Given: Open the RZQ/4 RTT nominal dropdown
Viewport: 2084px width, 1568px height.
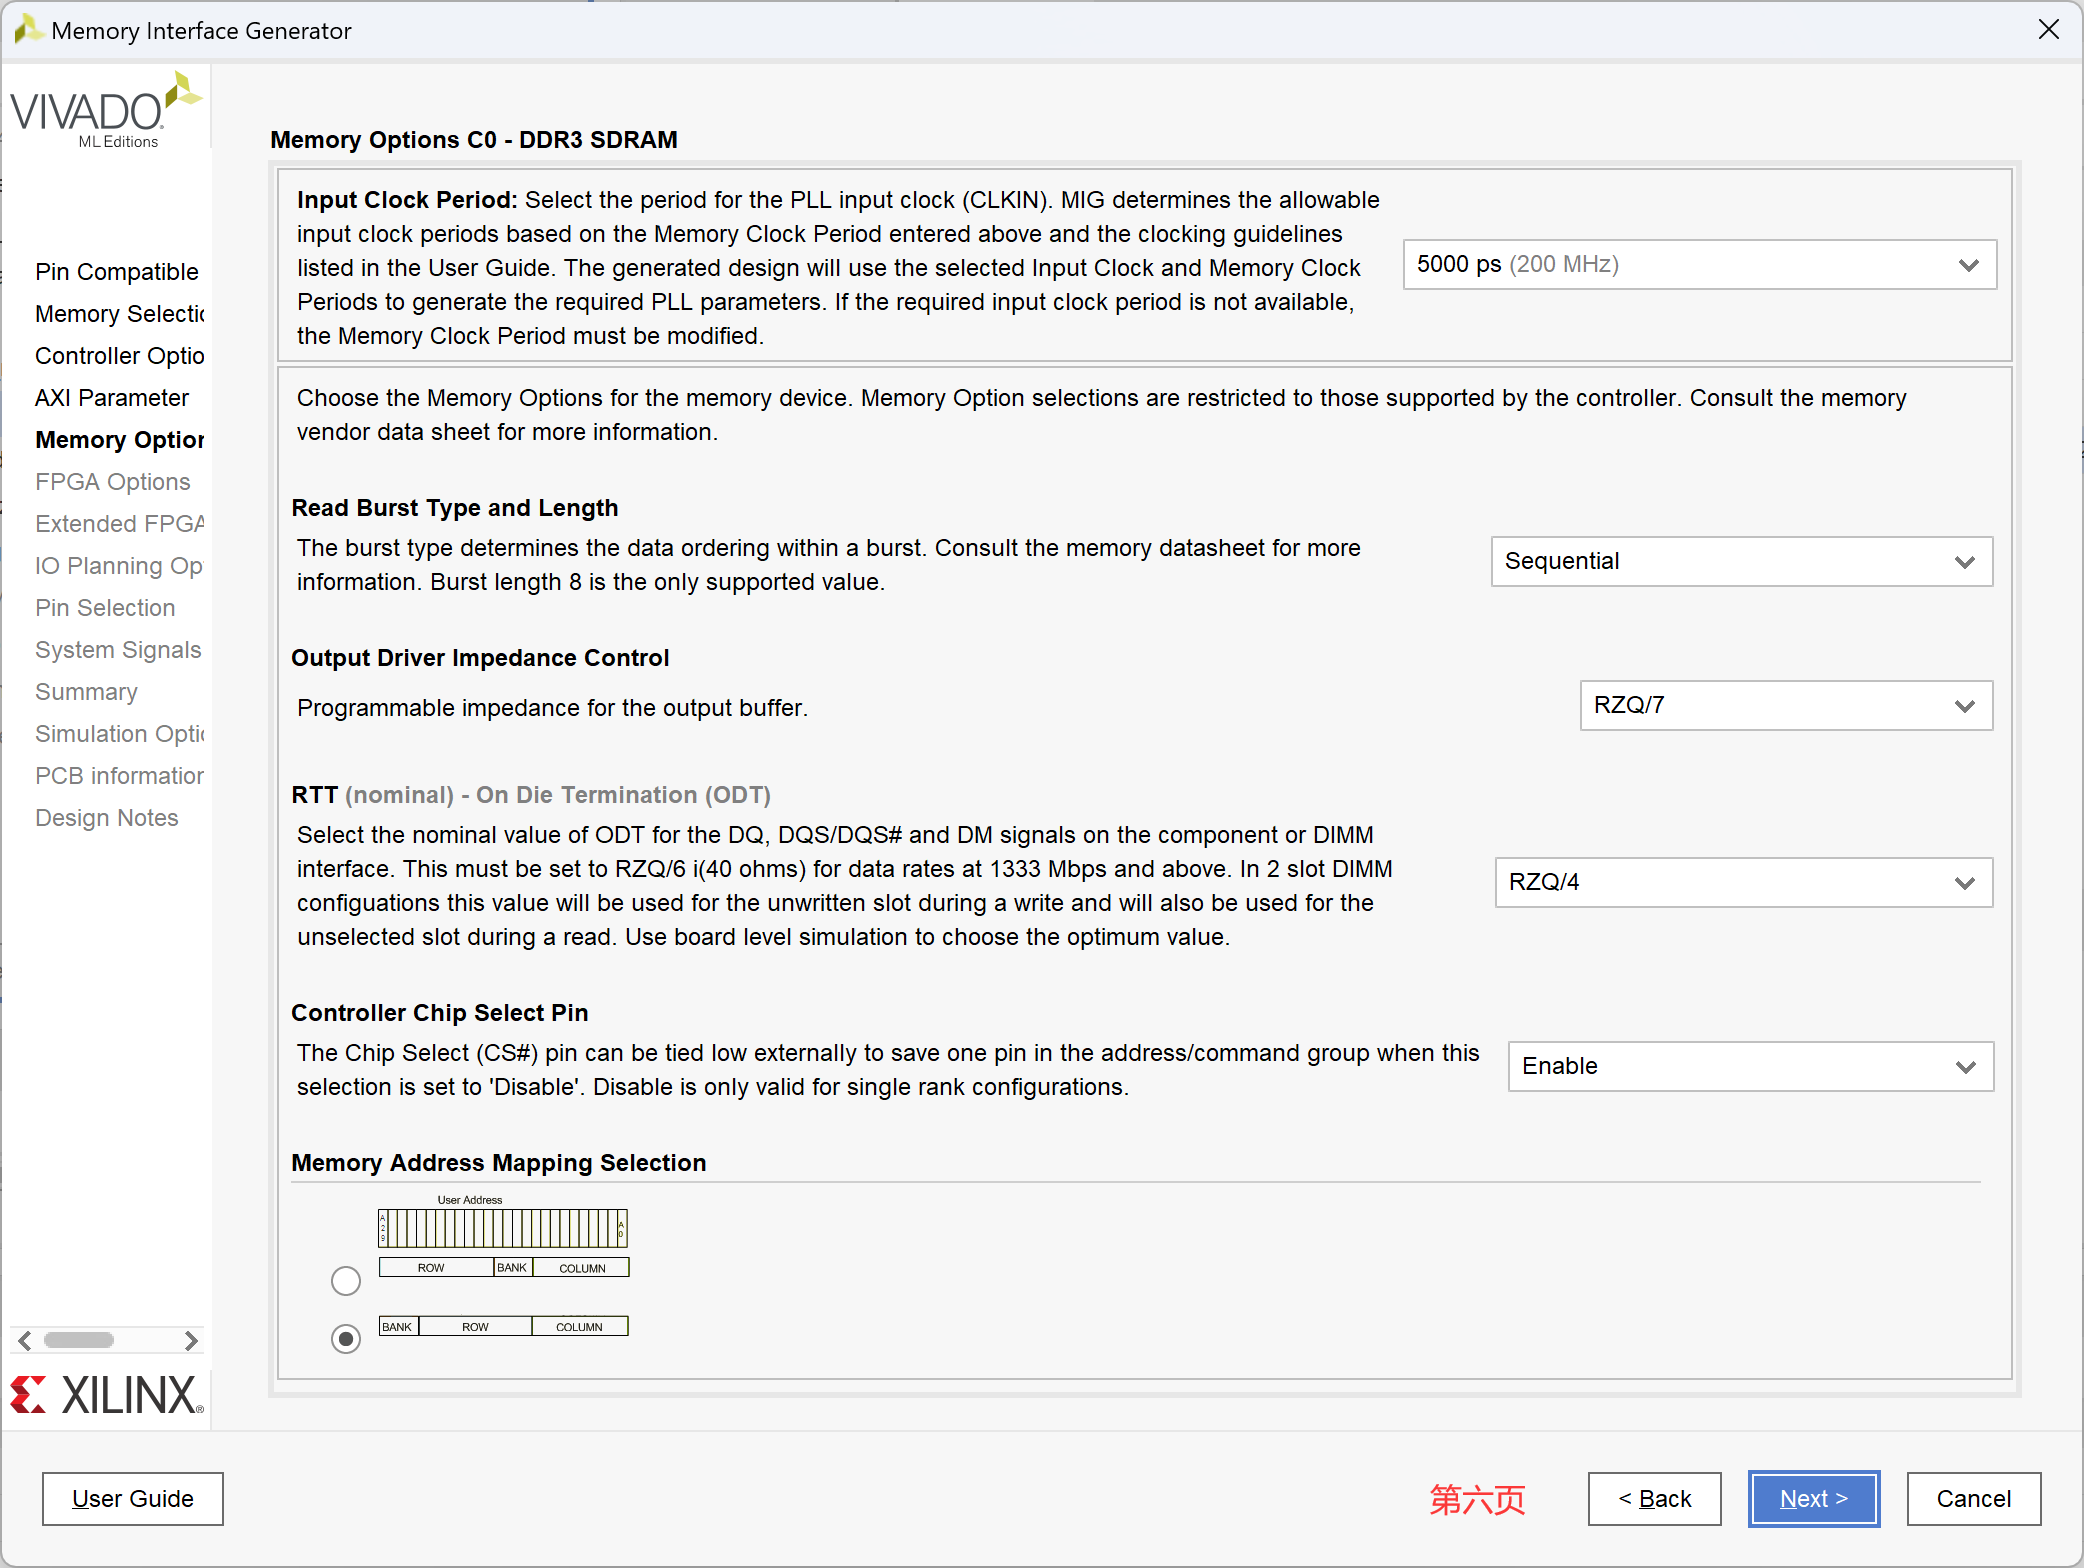Looking at the screenshot, I should coord(1743,883).
